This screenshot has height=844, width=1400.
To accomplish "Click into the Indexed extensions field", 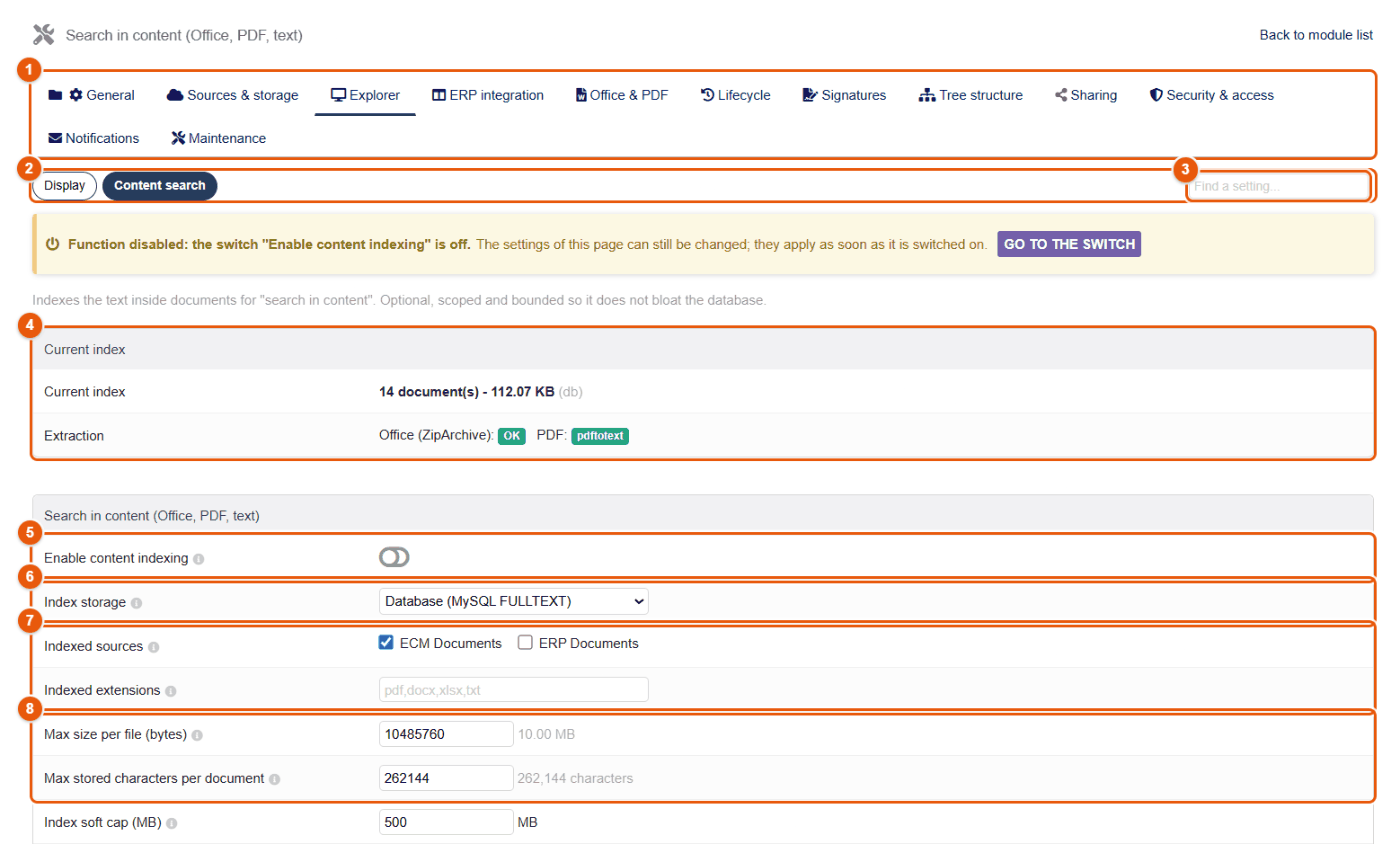I will click(514, 690).
